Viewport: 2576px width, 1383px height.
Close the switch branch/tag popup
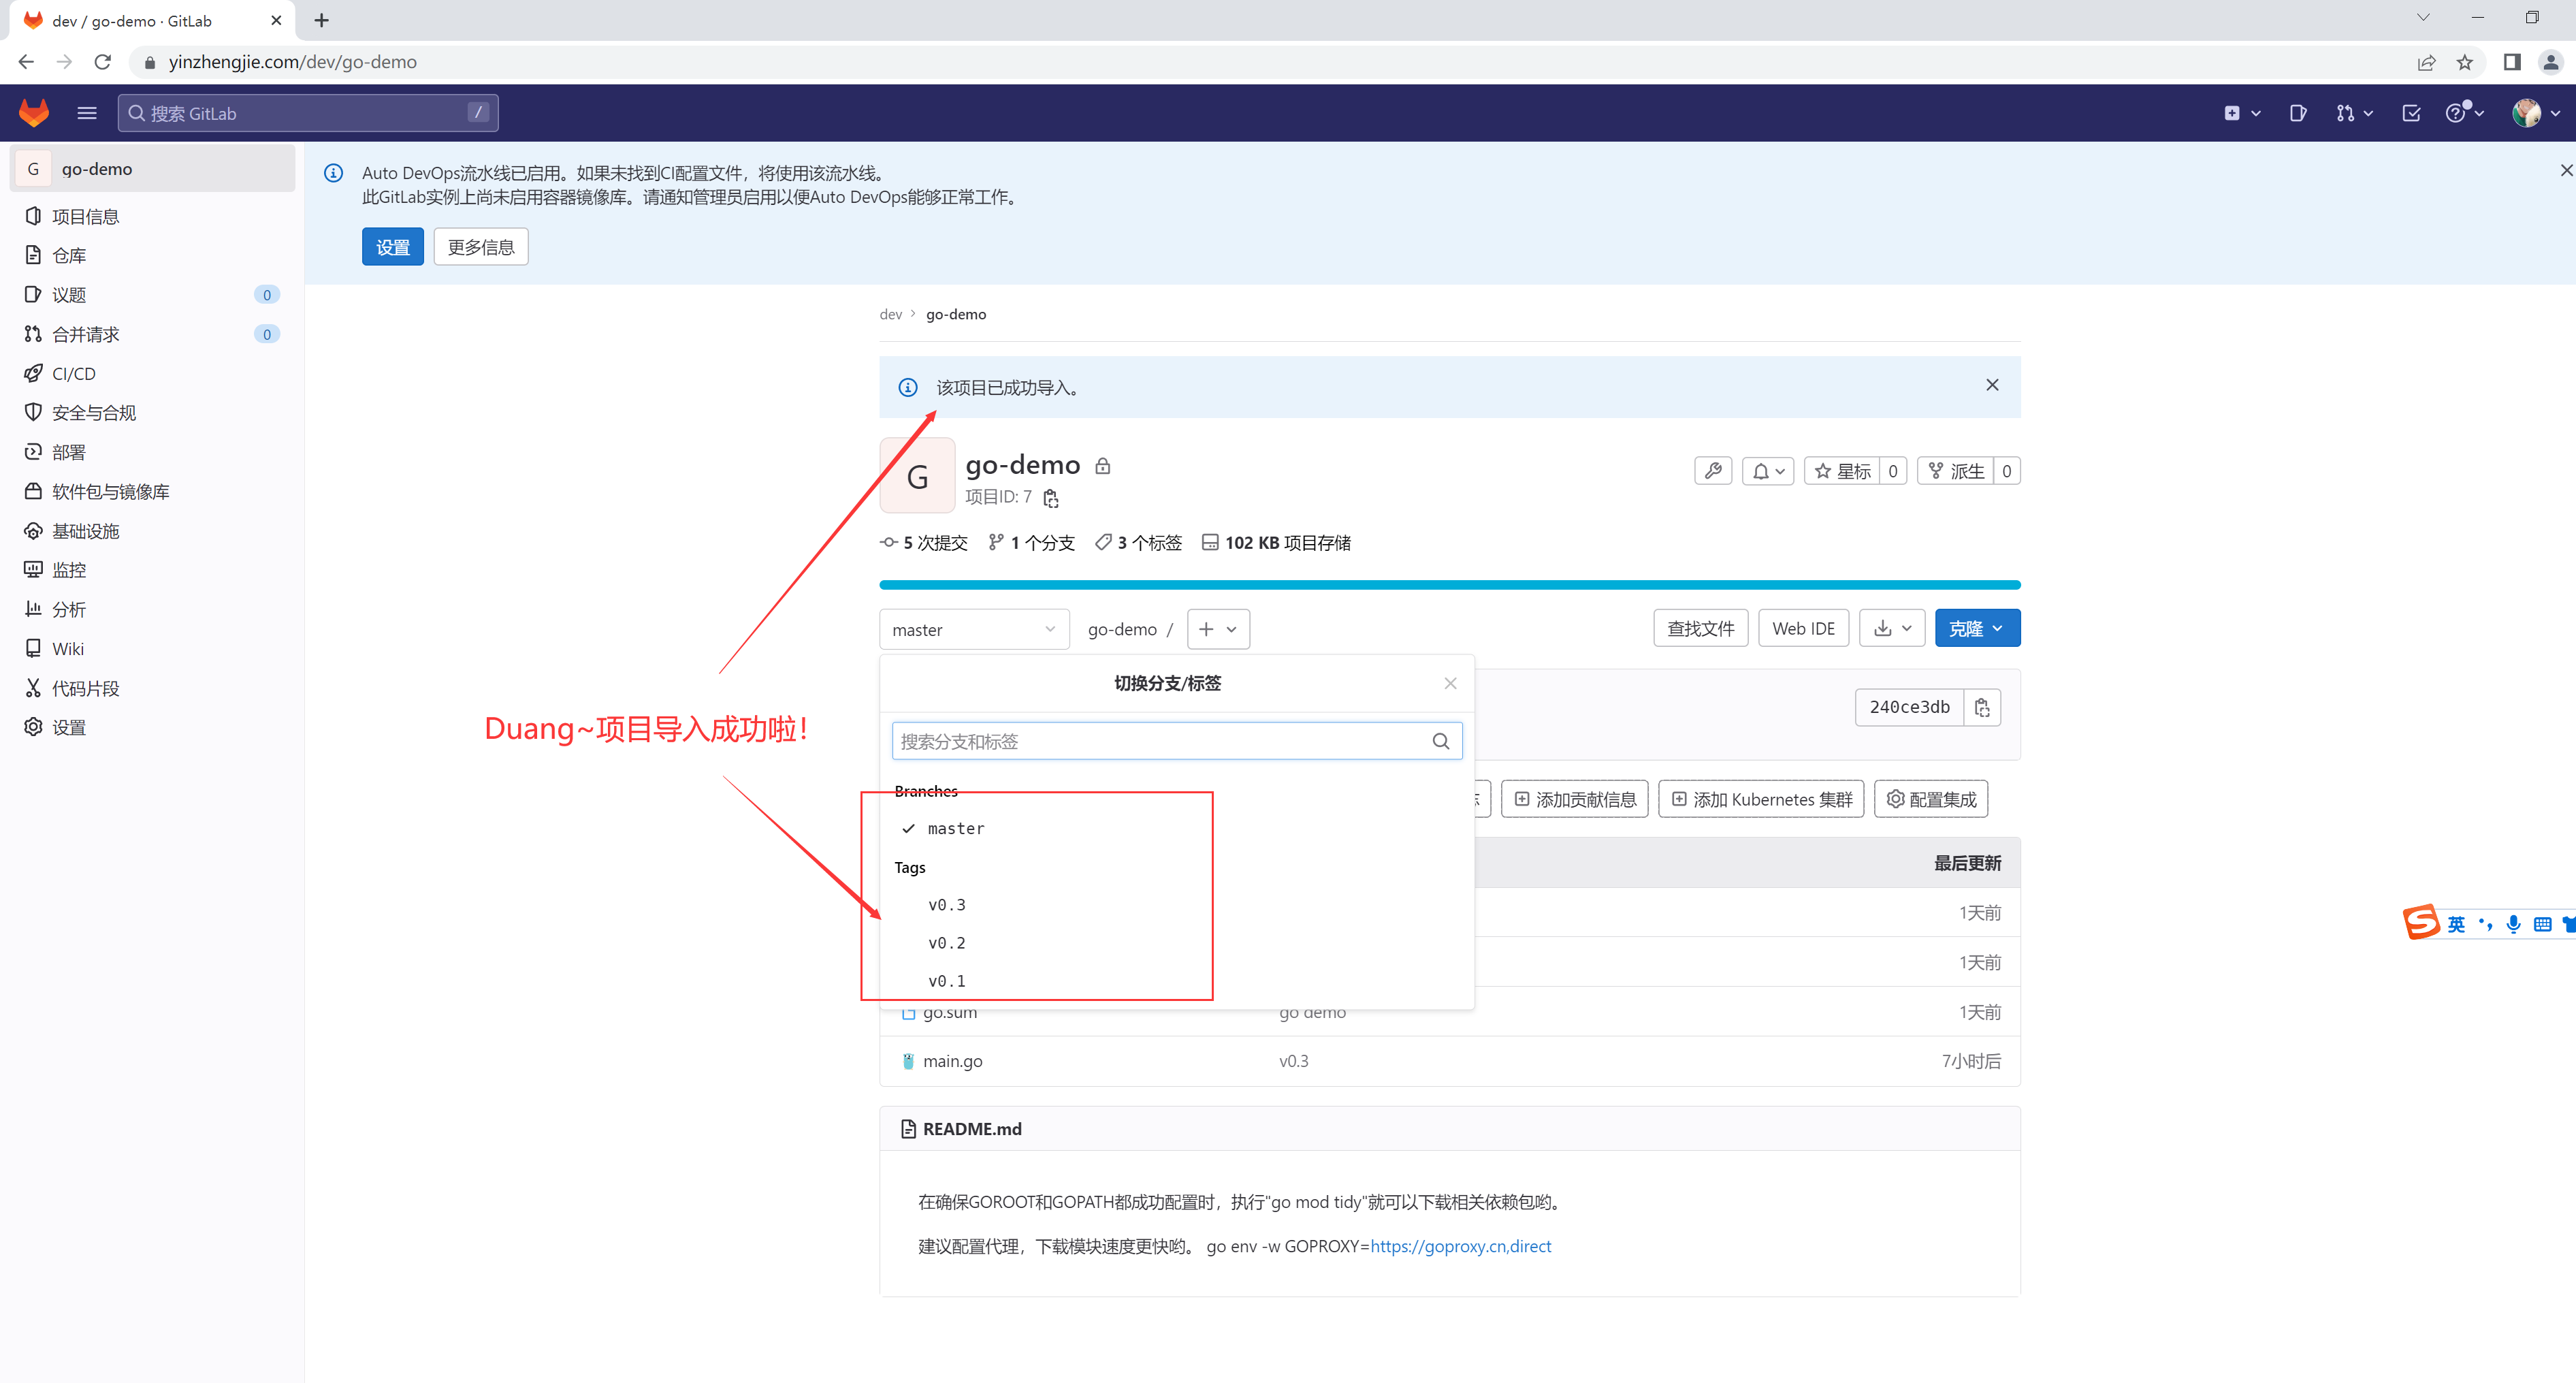[x=1450, y=683]
